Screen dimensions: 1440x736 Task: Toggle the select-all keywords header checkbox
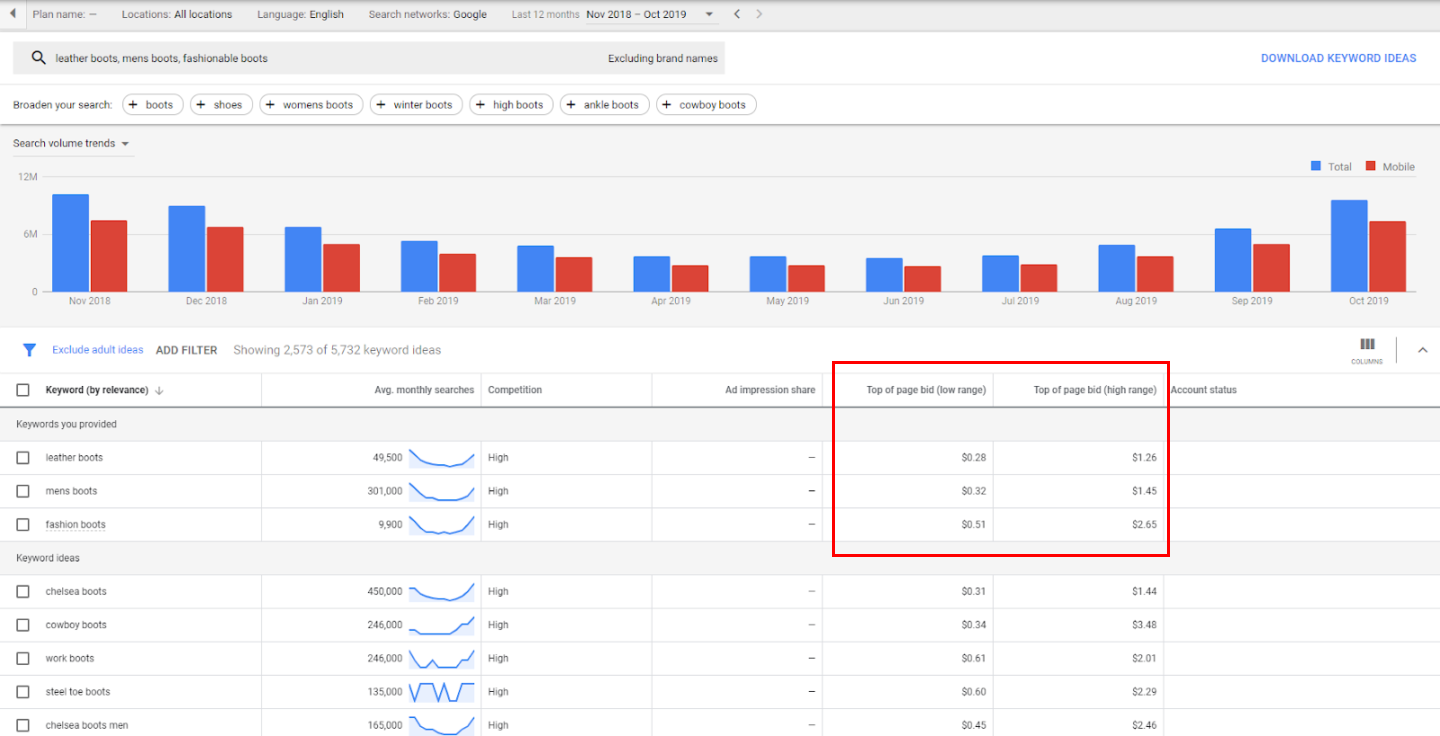[23, 390]
